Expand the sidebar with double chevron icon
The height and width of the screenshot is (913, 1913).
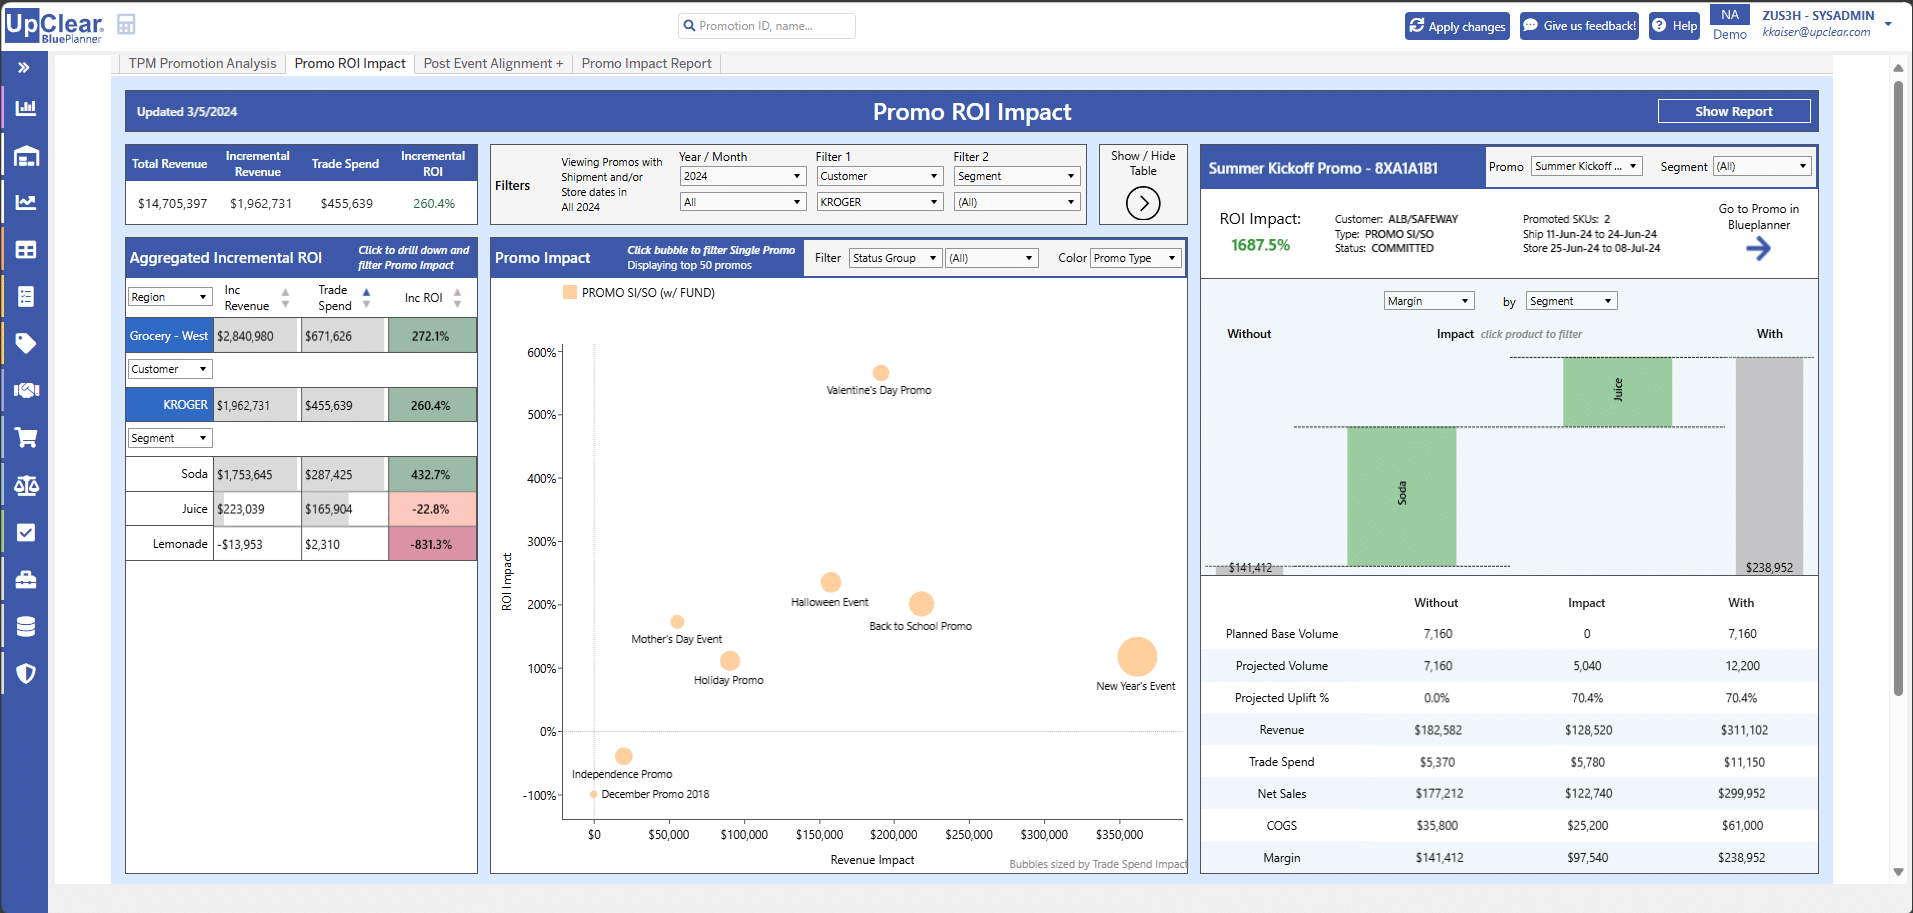(24, 68)
